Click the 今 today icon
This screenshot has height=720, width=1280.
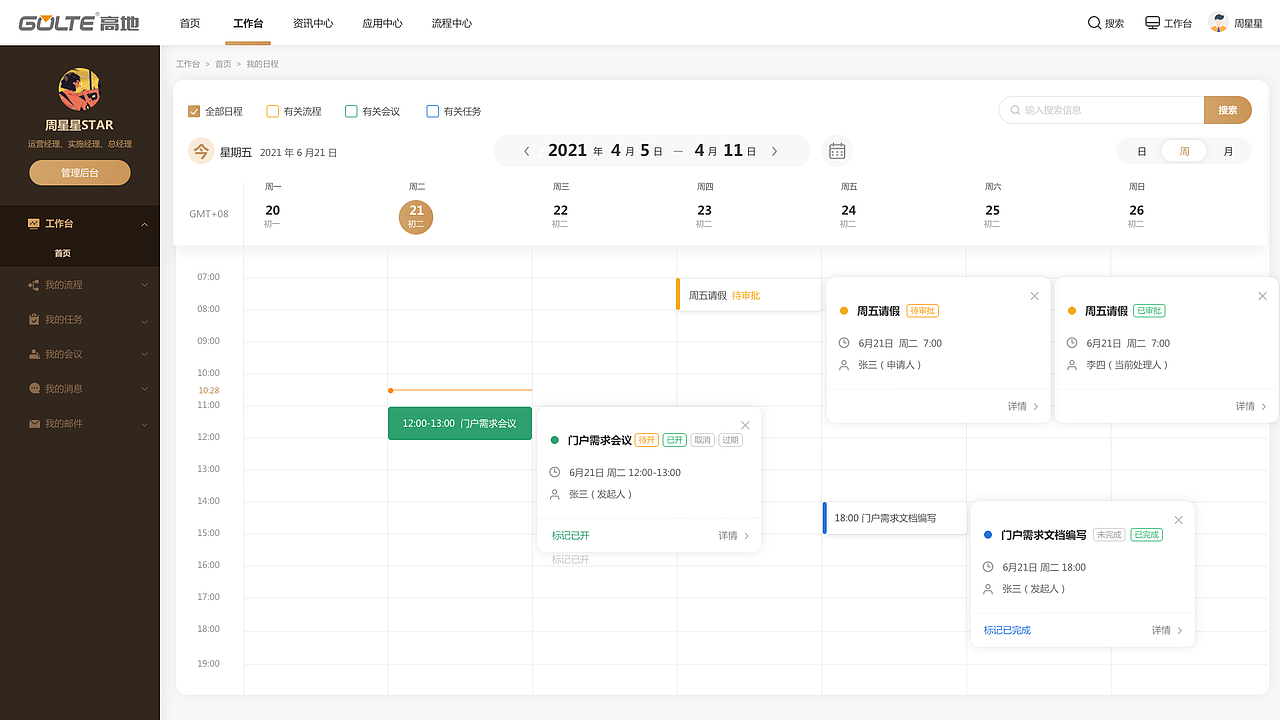[201, 152]
